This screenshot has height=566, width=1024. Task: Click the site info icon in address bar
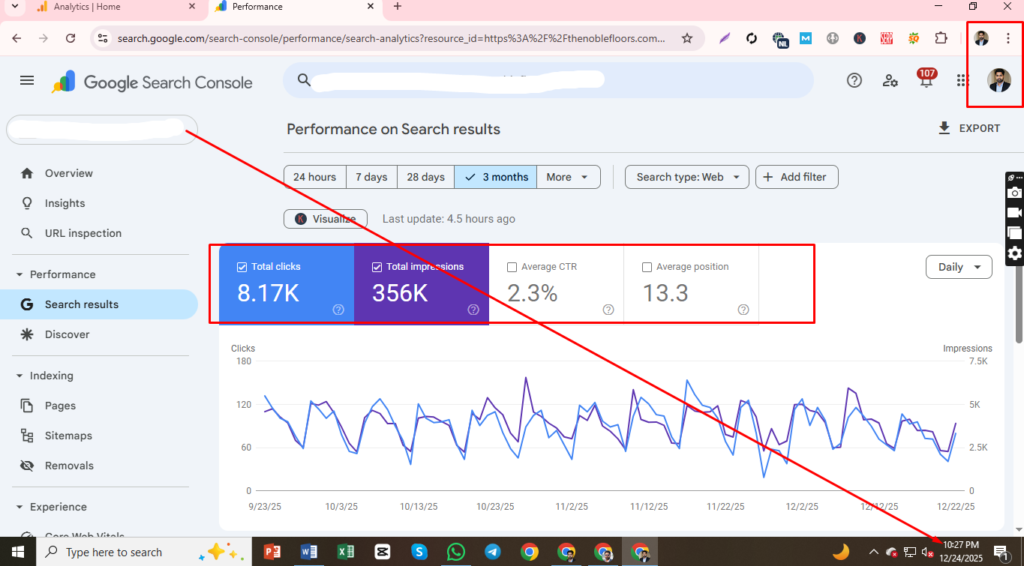(103, 39)
